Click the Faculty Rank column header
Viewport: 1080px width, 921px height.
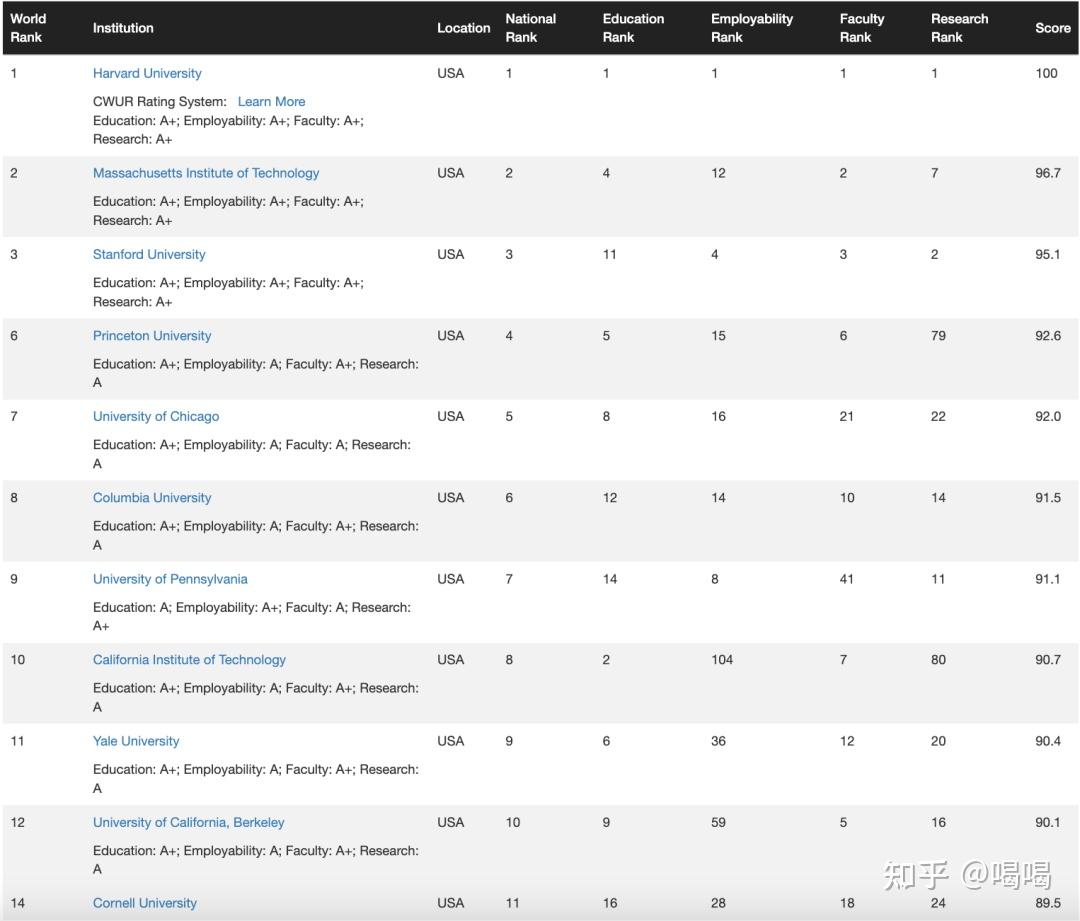[862, 28]
